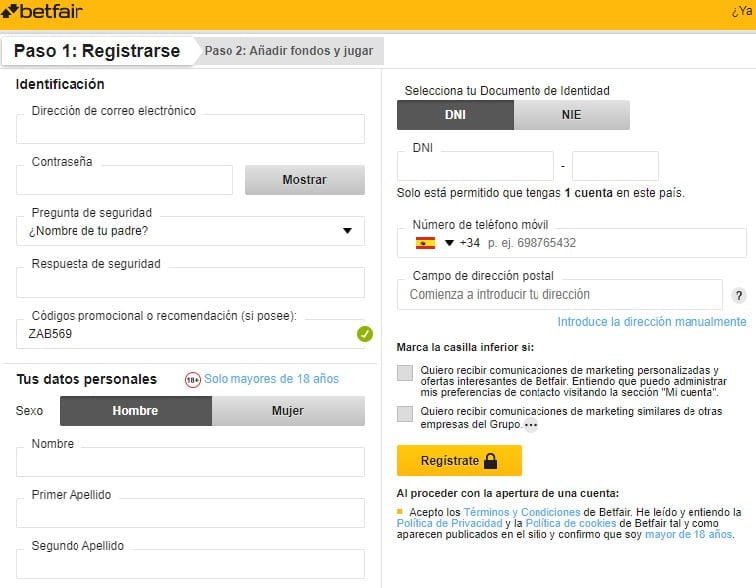Focus the DNI letter field after dash
Screen dimensions: 756x588
pyautogui.click(x=615, y=166)
